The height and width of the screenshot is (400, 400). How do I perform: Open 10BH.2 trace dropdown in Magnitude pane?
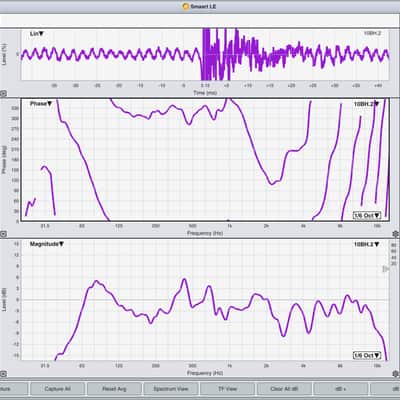click(366, 244)
